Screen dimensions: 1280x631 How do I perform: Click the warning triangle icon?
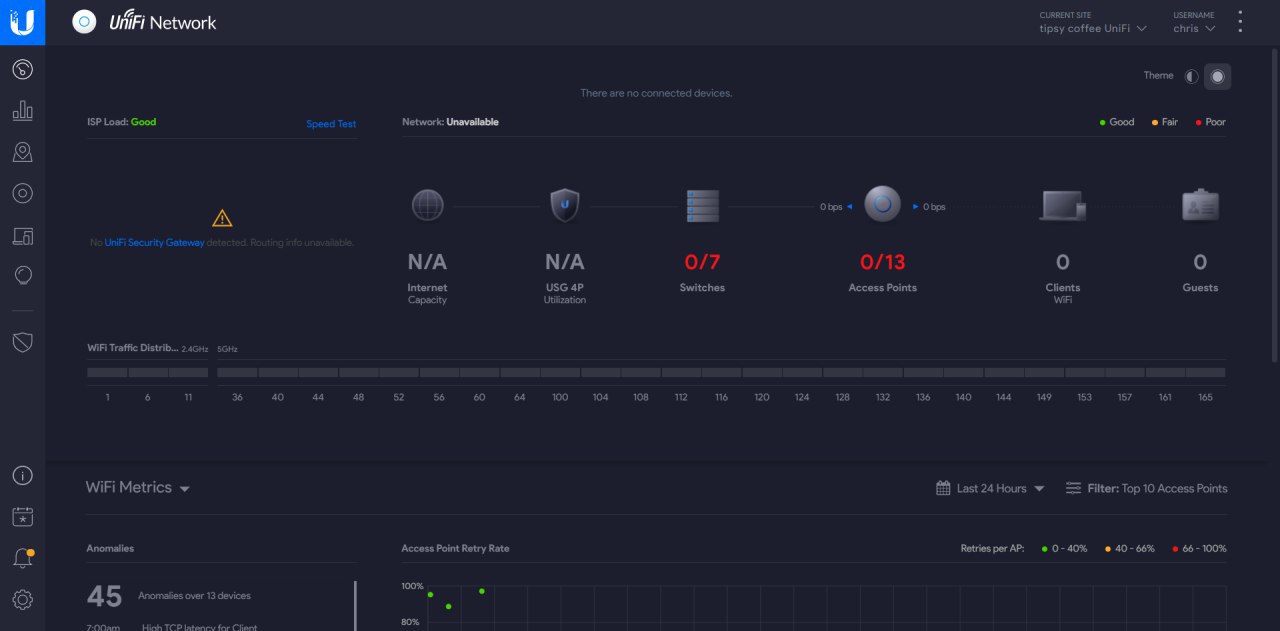tap(222, 218)
